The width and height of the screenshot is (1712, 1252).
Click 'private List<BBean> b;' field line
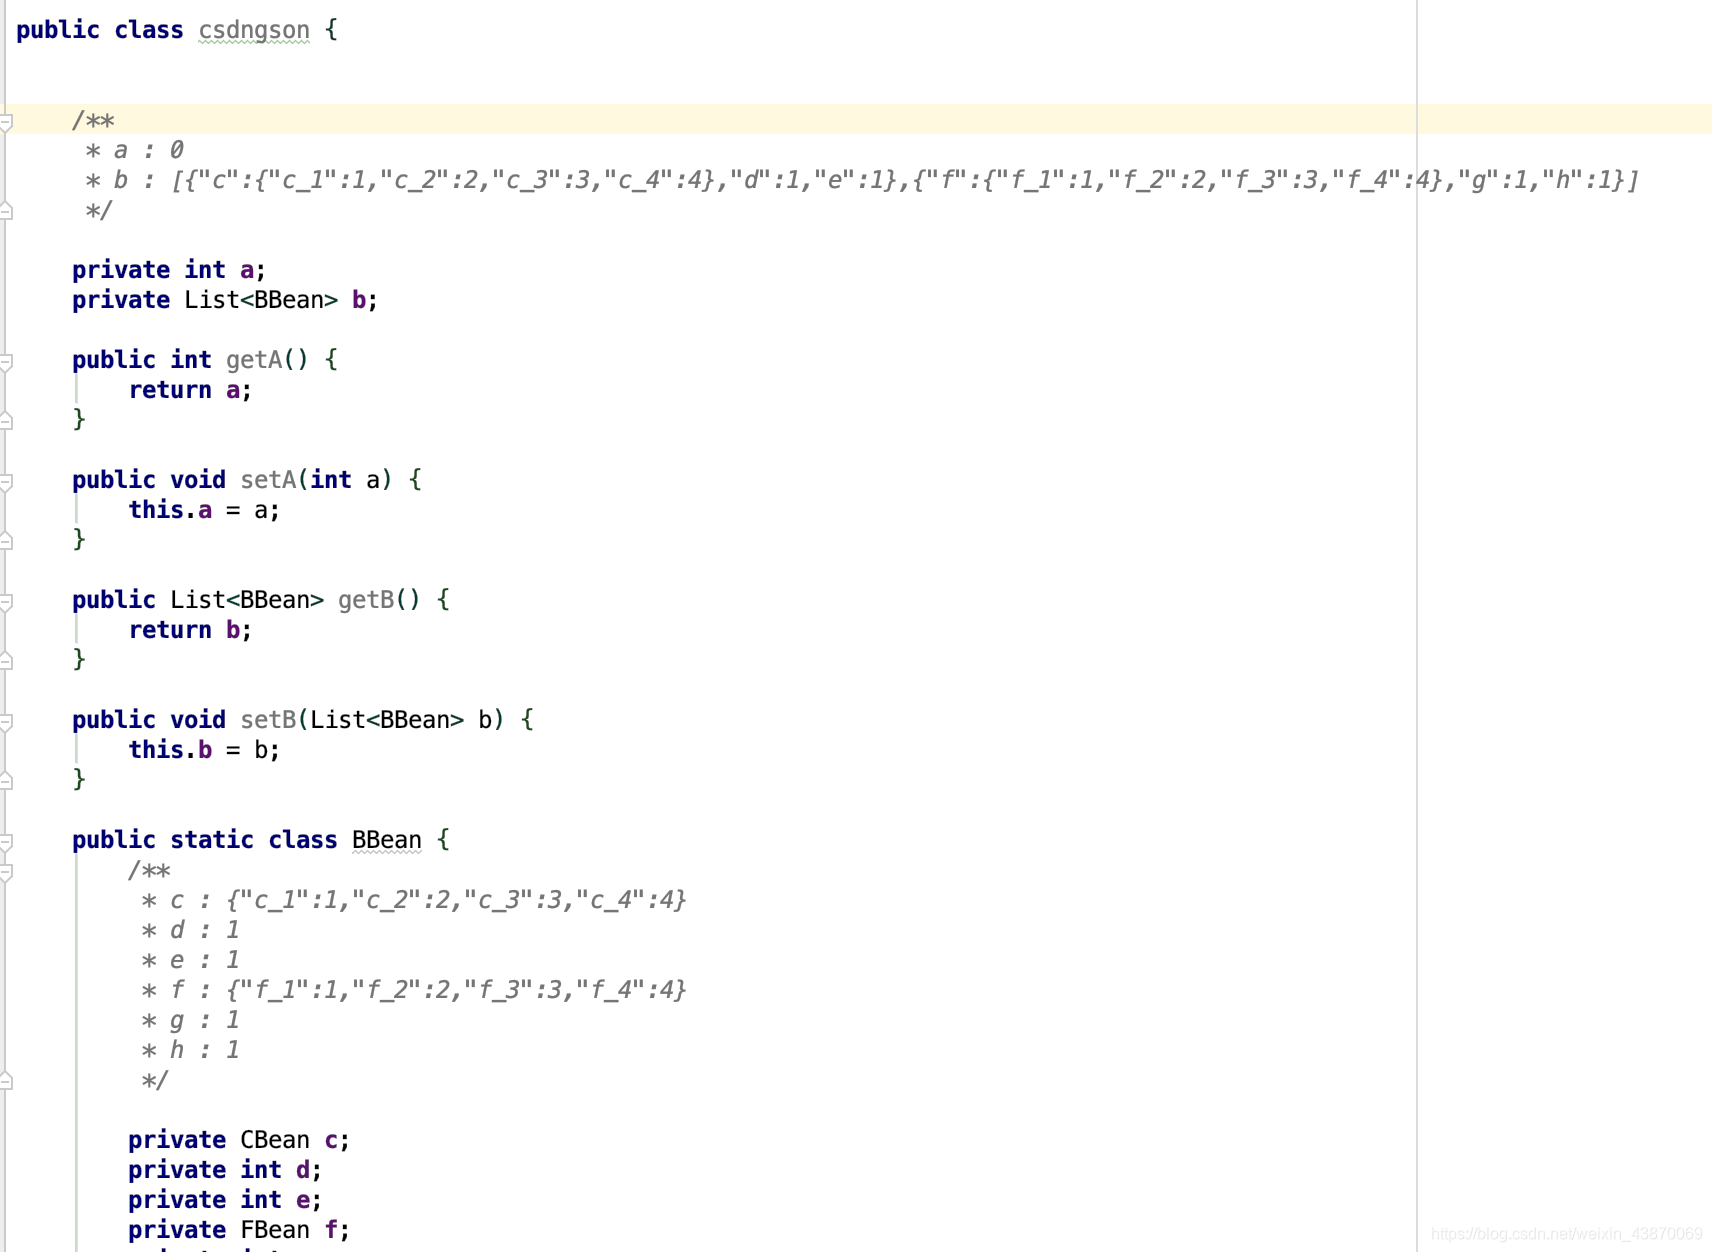click(225, 300)
